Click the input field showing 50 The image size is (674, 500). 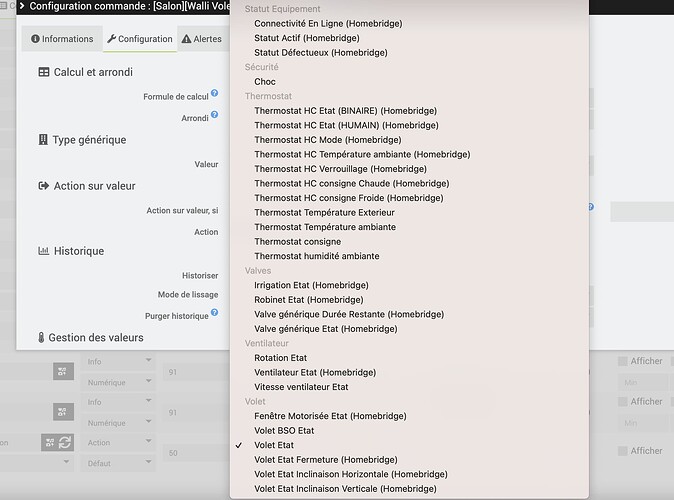click(196, 453)
